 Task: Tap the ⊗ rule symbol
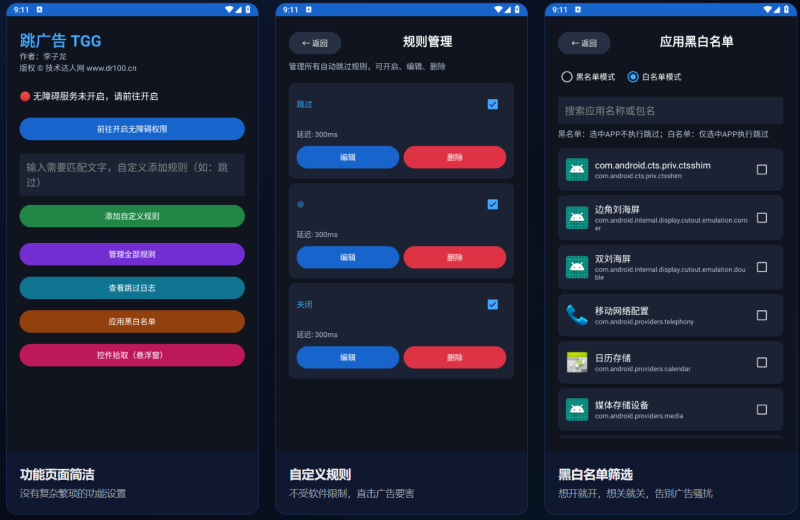point(301,204)
